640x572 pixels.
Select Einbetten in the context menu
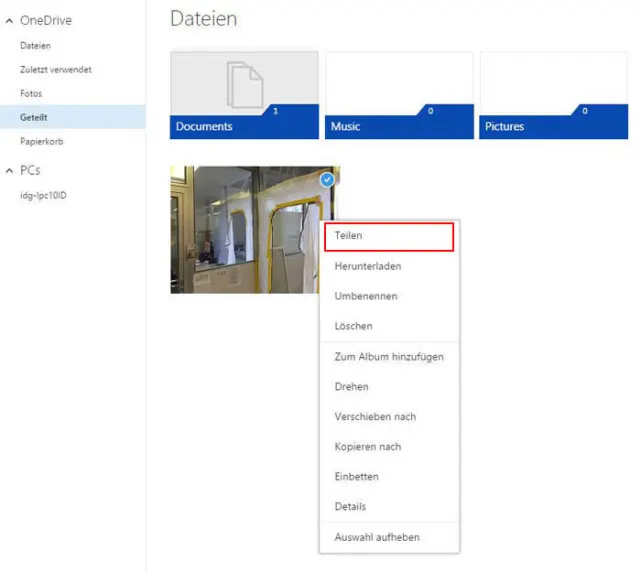pos(389,477)
